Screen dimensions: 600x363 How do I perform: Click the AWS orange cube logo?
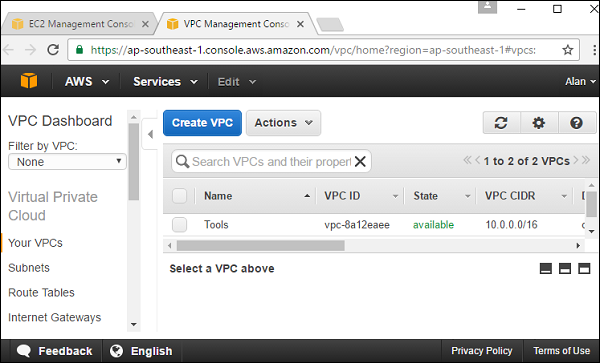(x=29, y=81)
